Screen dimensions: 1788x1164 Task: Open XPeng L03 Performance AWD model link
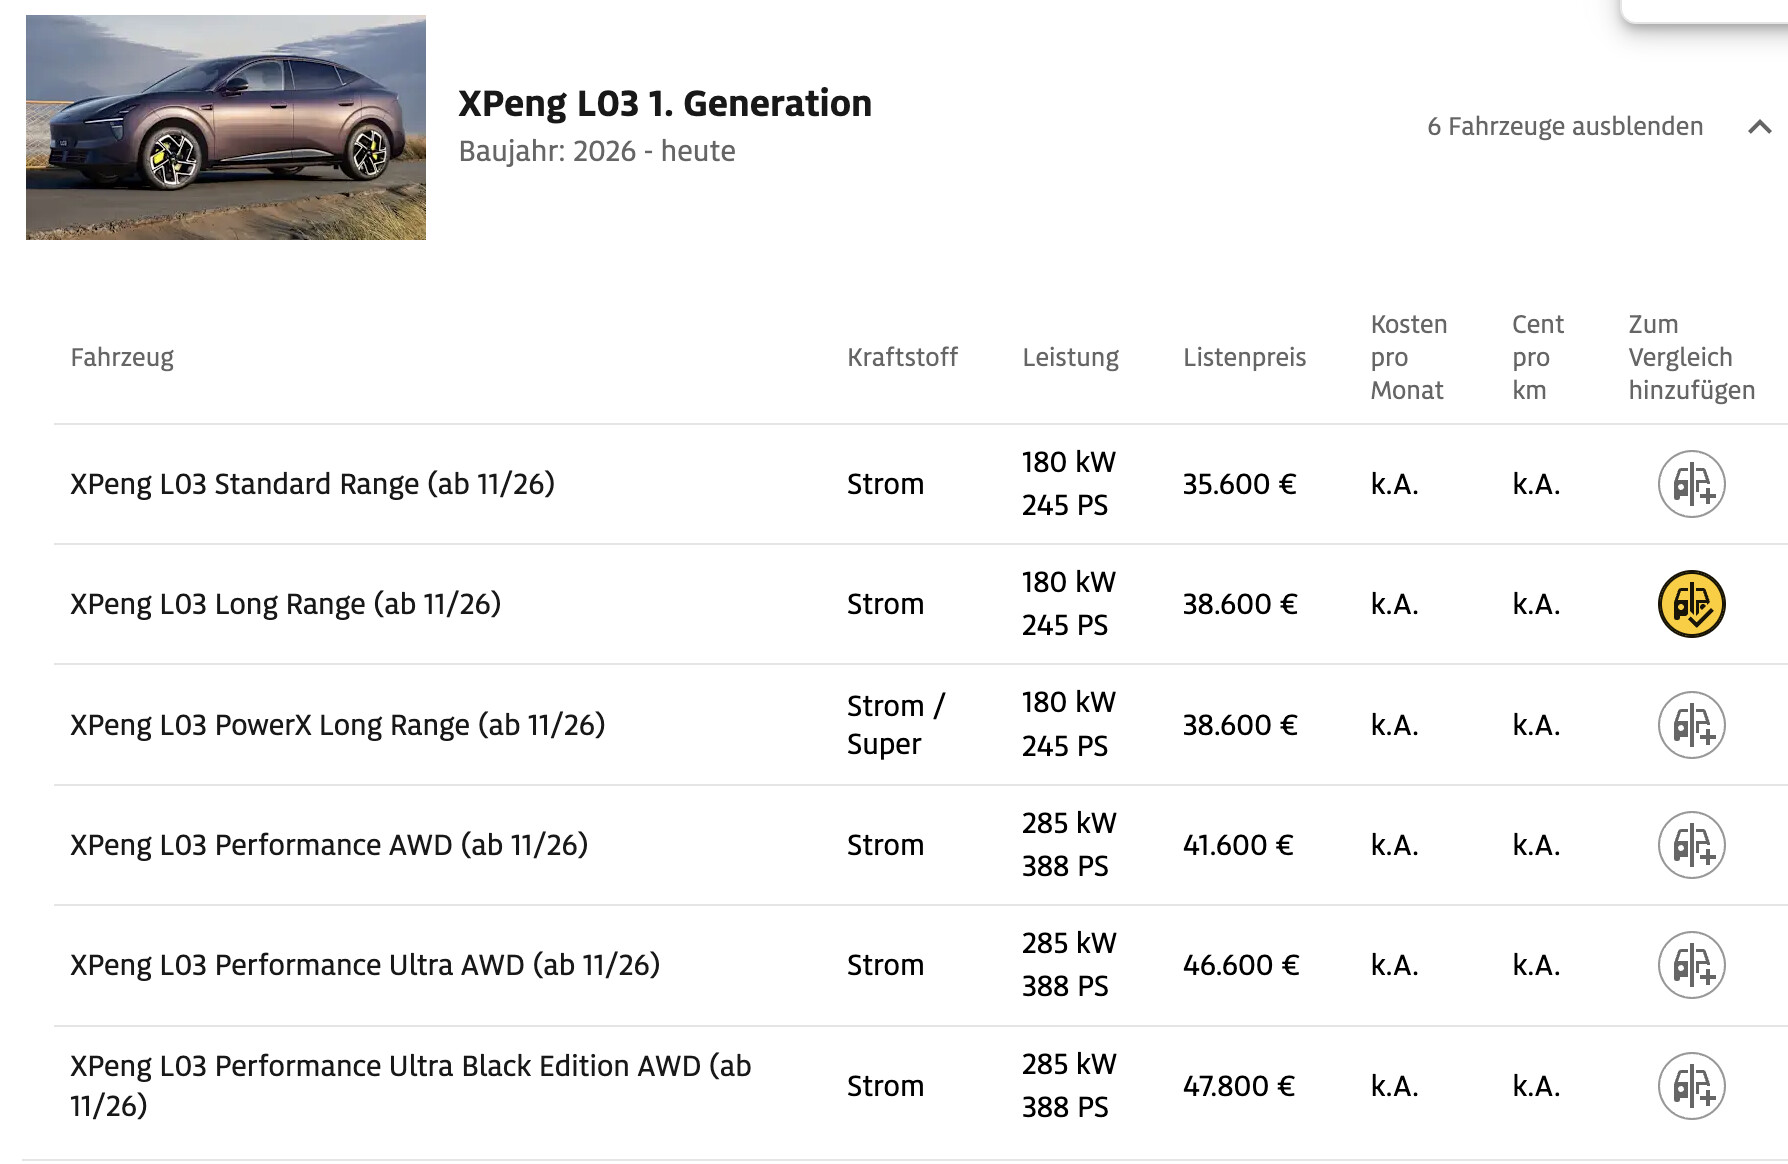[x=329, y=845]
